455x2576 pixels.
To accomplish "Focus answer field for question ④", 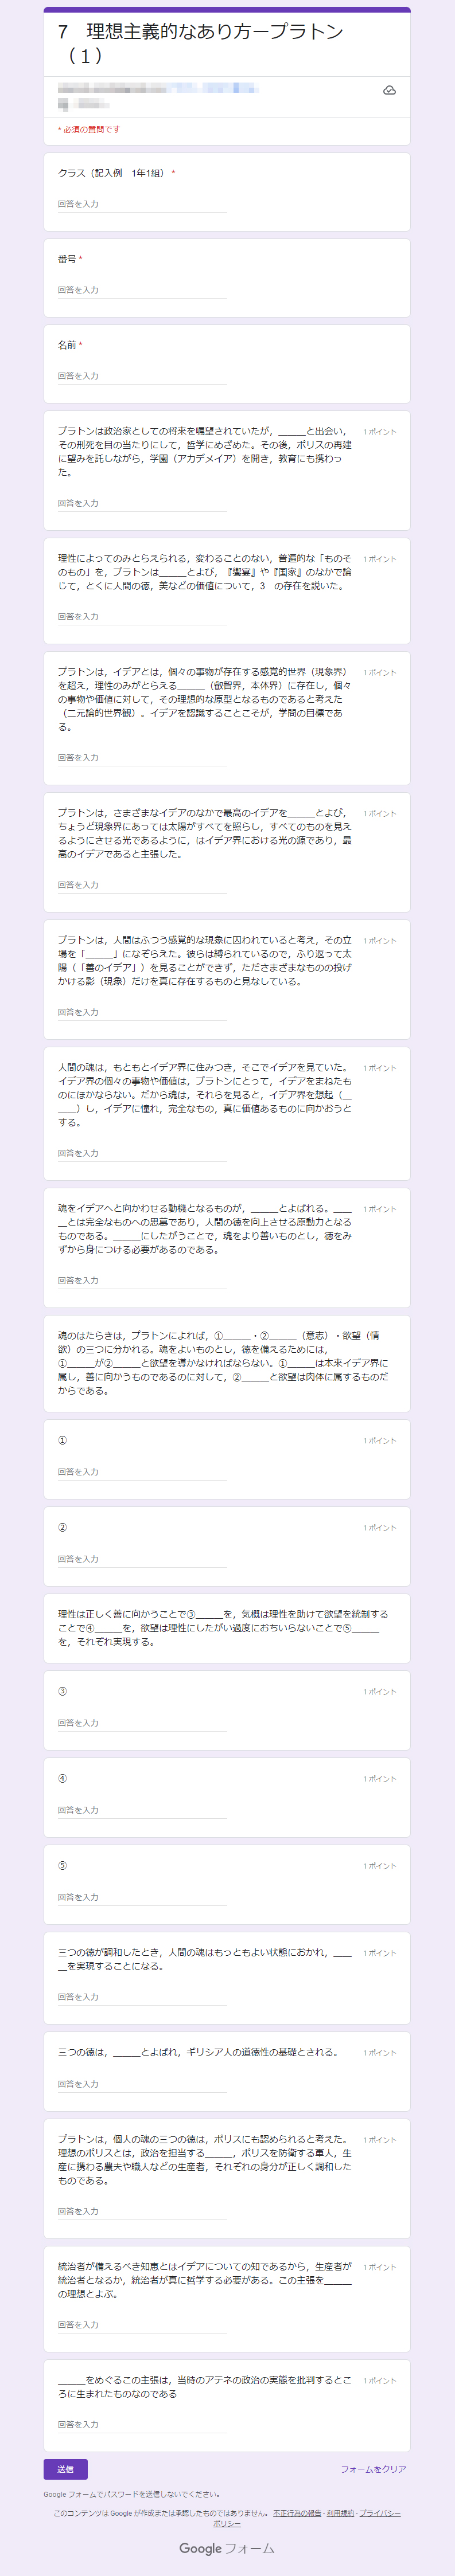I will (142, 1810).
